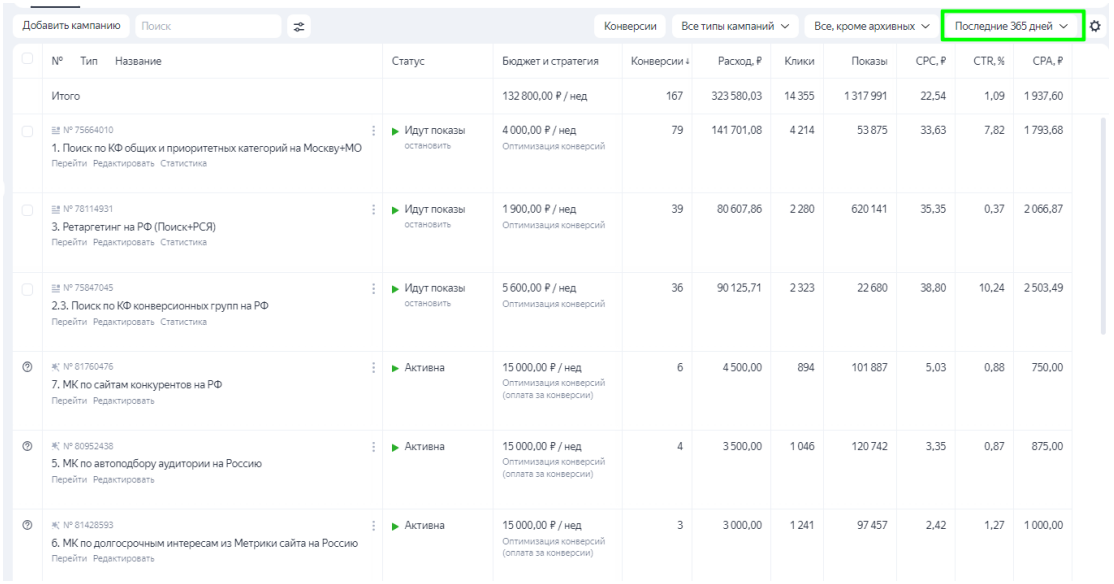Open campaign 3. Ретаргетинг на РФ (Поиск+РСЯ)

[134, 227]
